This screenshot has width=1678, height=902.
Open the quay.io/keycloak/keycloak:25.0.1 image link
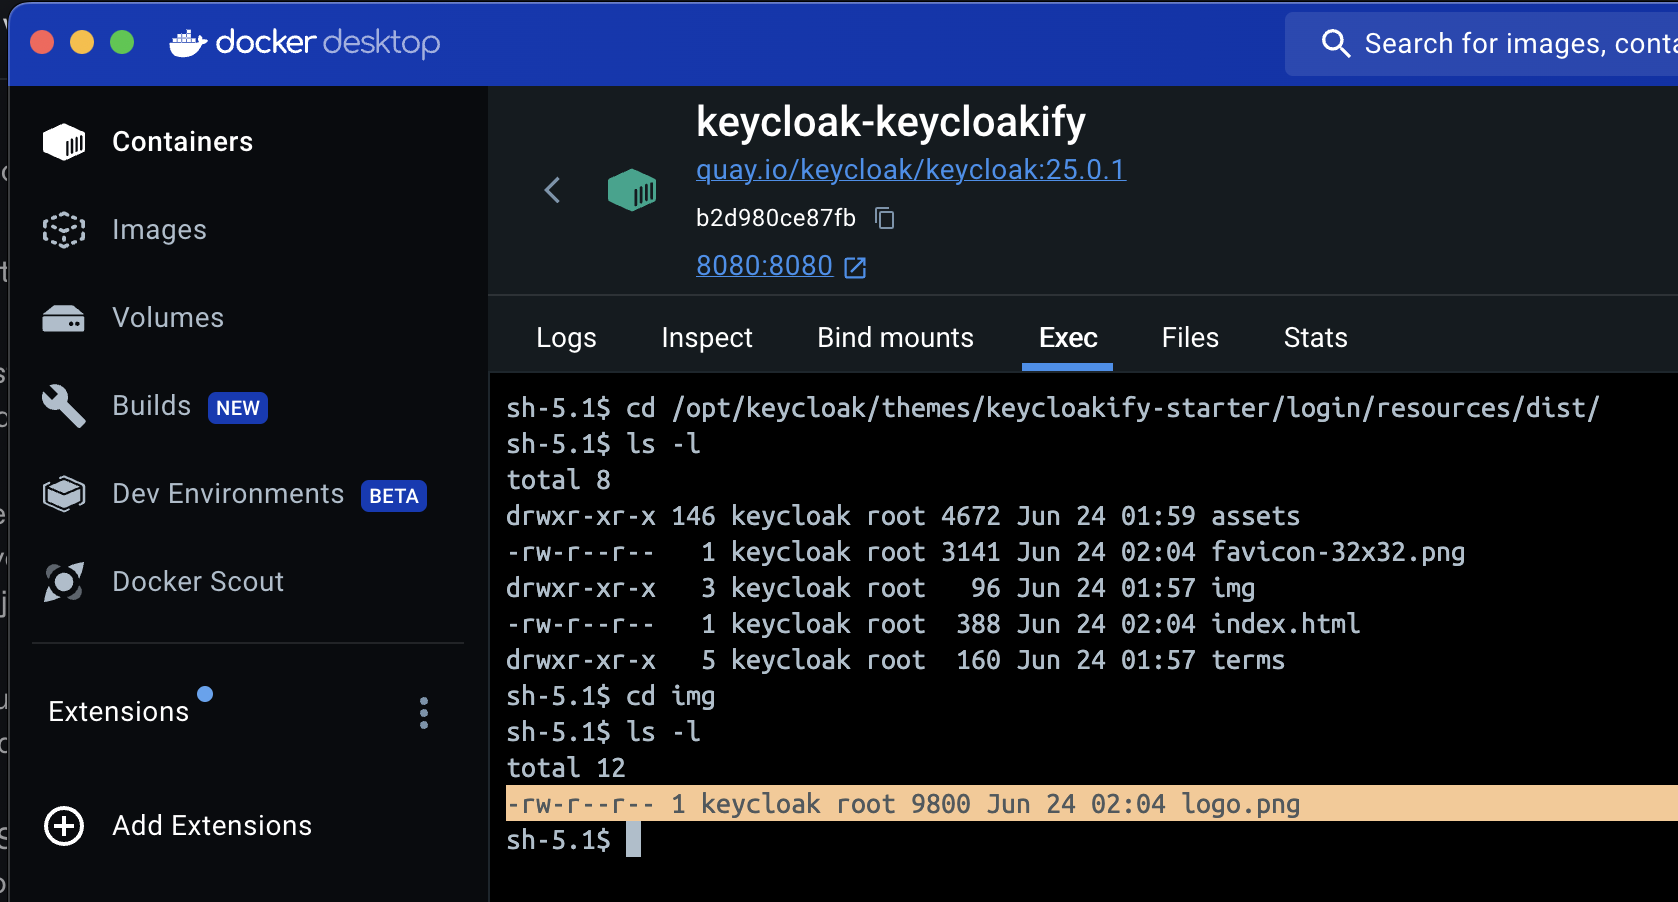(x=911, y=170)
